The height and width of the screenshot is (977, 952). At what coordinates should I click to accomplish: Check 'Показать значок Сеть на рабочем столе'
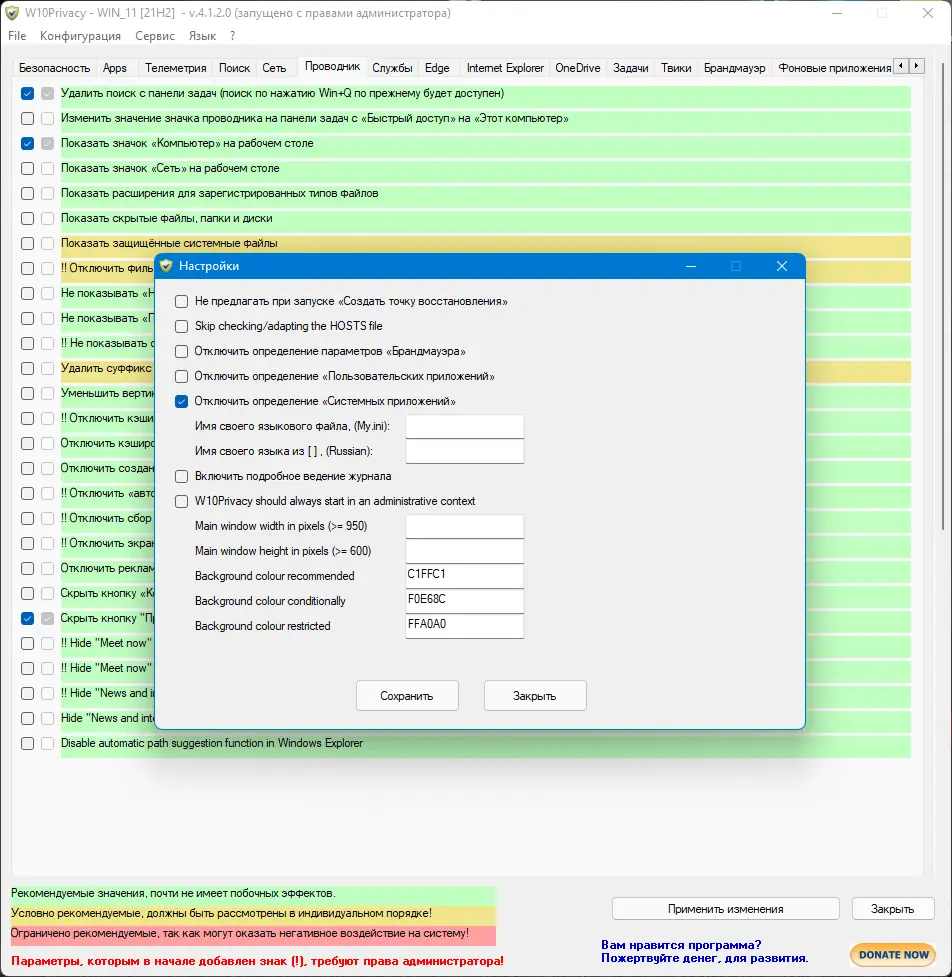27,168
